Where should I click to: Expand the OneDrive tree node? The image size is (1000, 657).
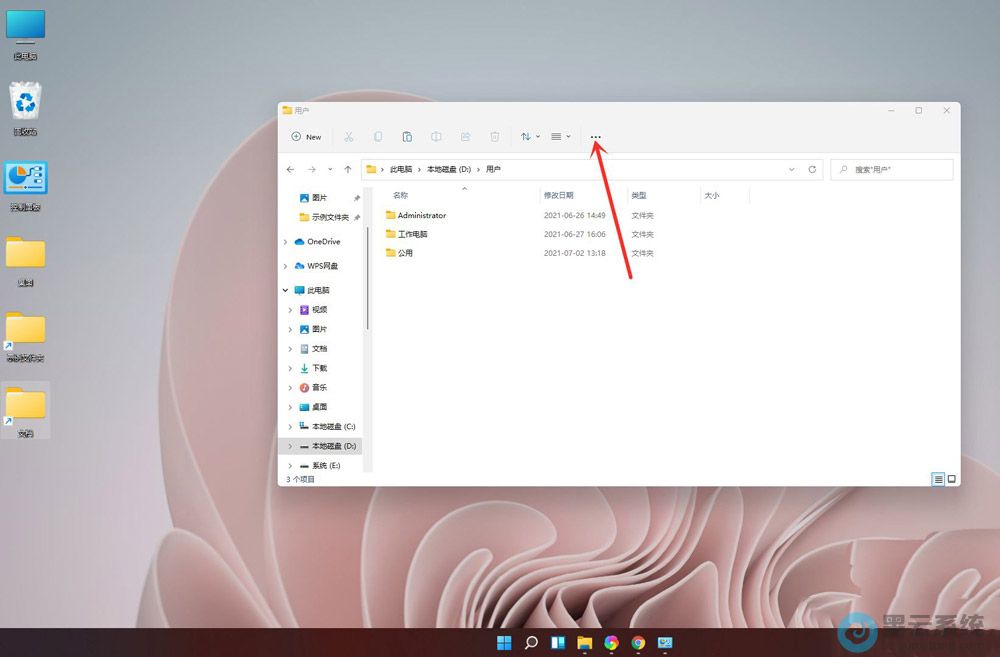(287, 242)
